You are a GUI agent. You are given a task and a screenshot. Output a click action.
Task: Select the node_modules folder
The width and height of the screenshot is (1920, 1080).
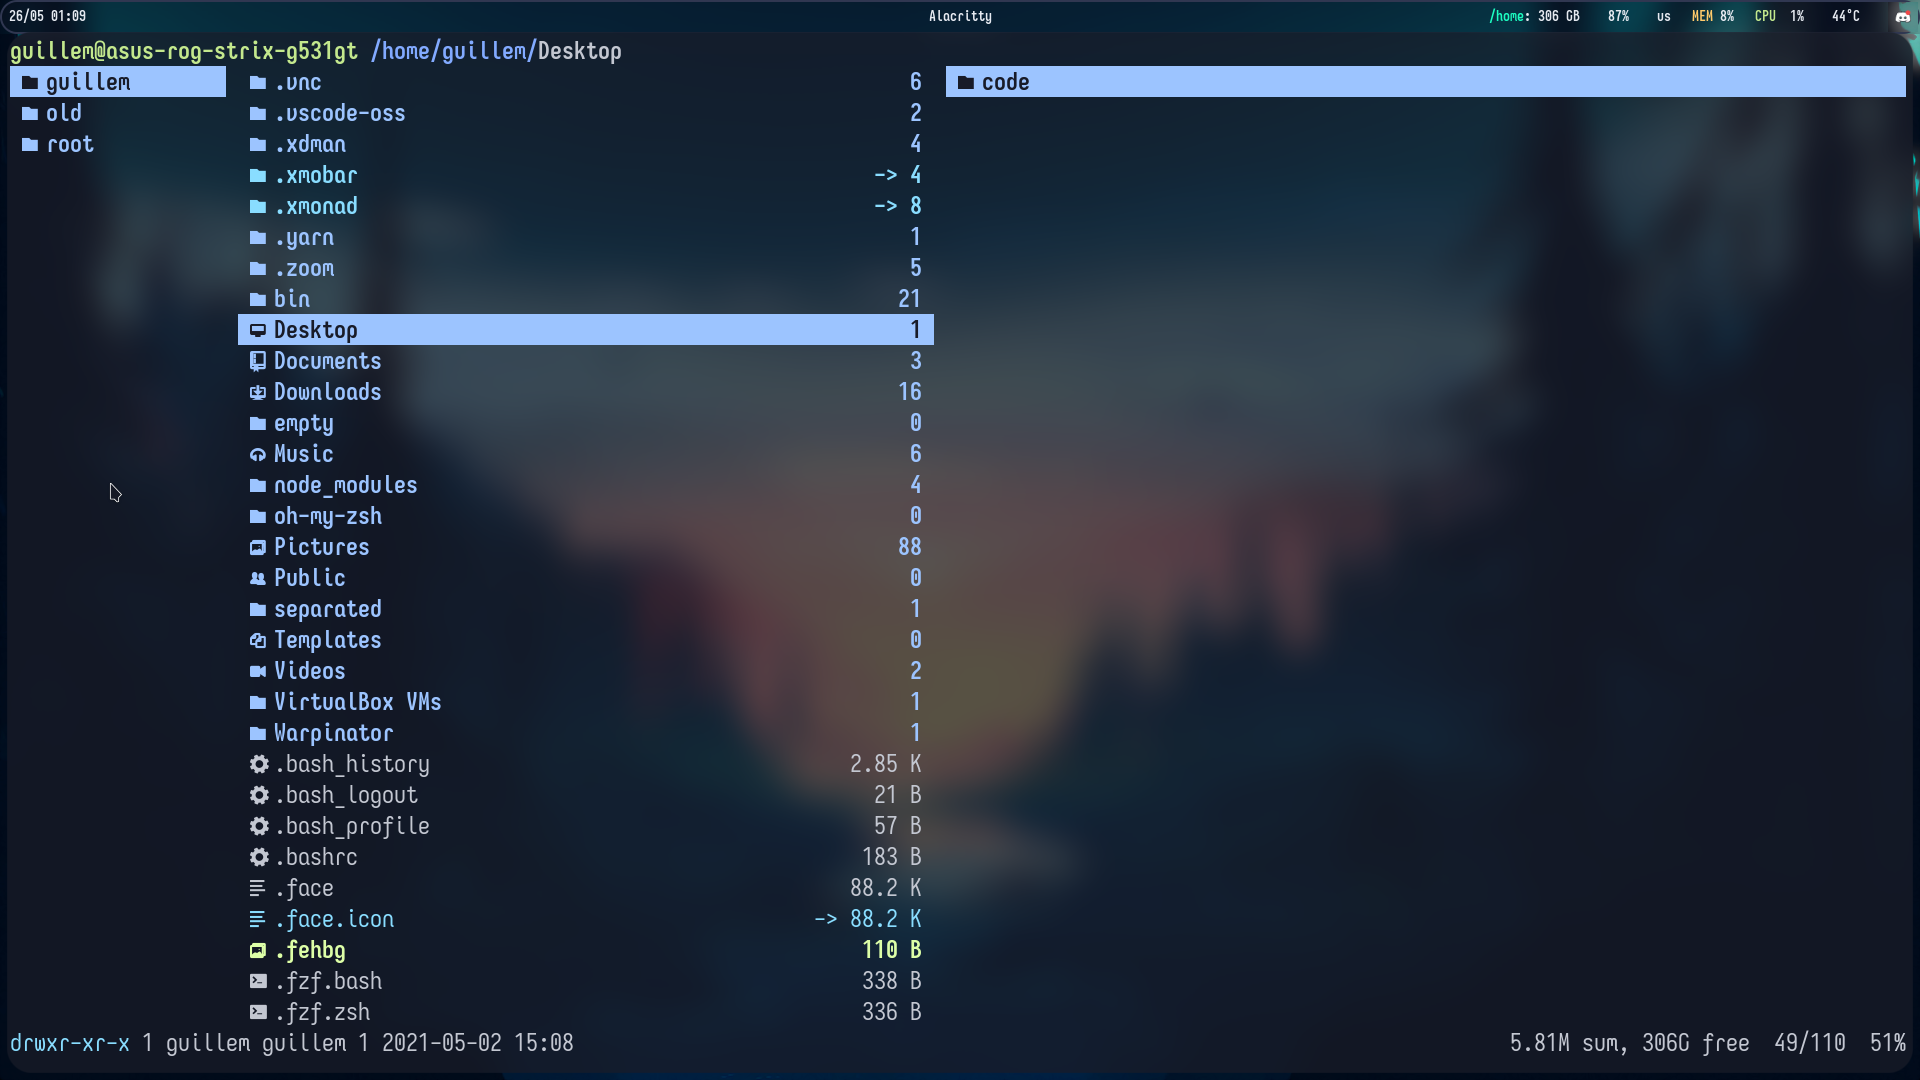pyautogui.click(x=345, y=486)
